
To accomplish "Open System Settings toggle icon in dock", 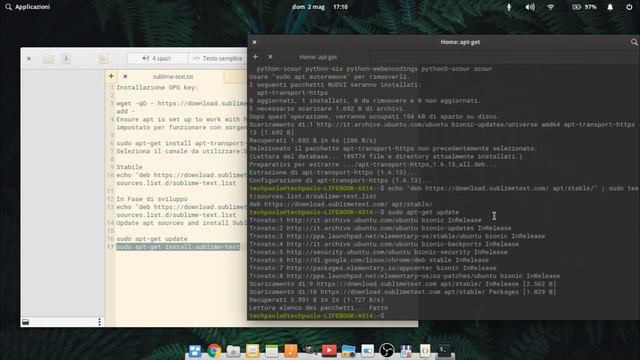I will (367, 351).
